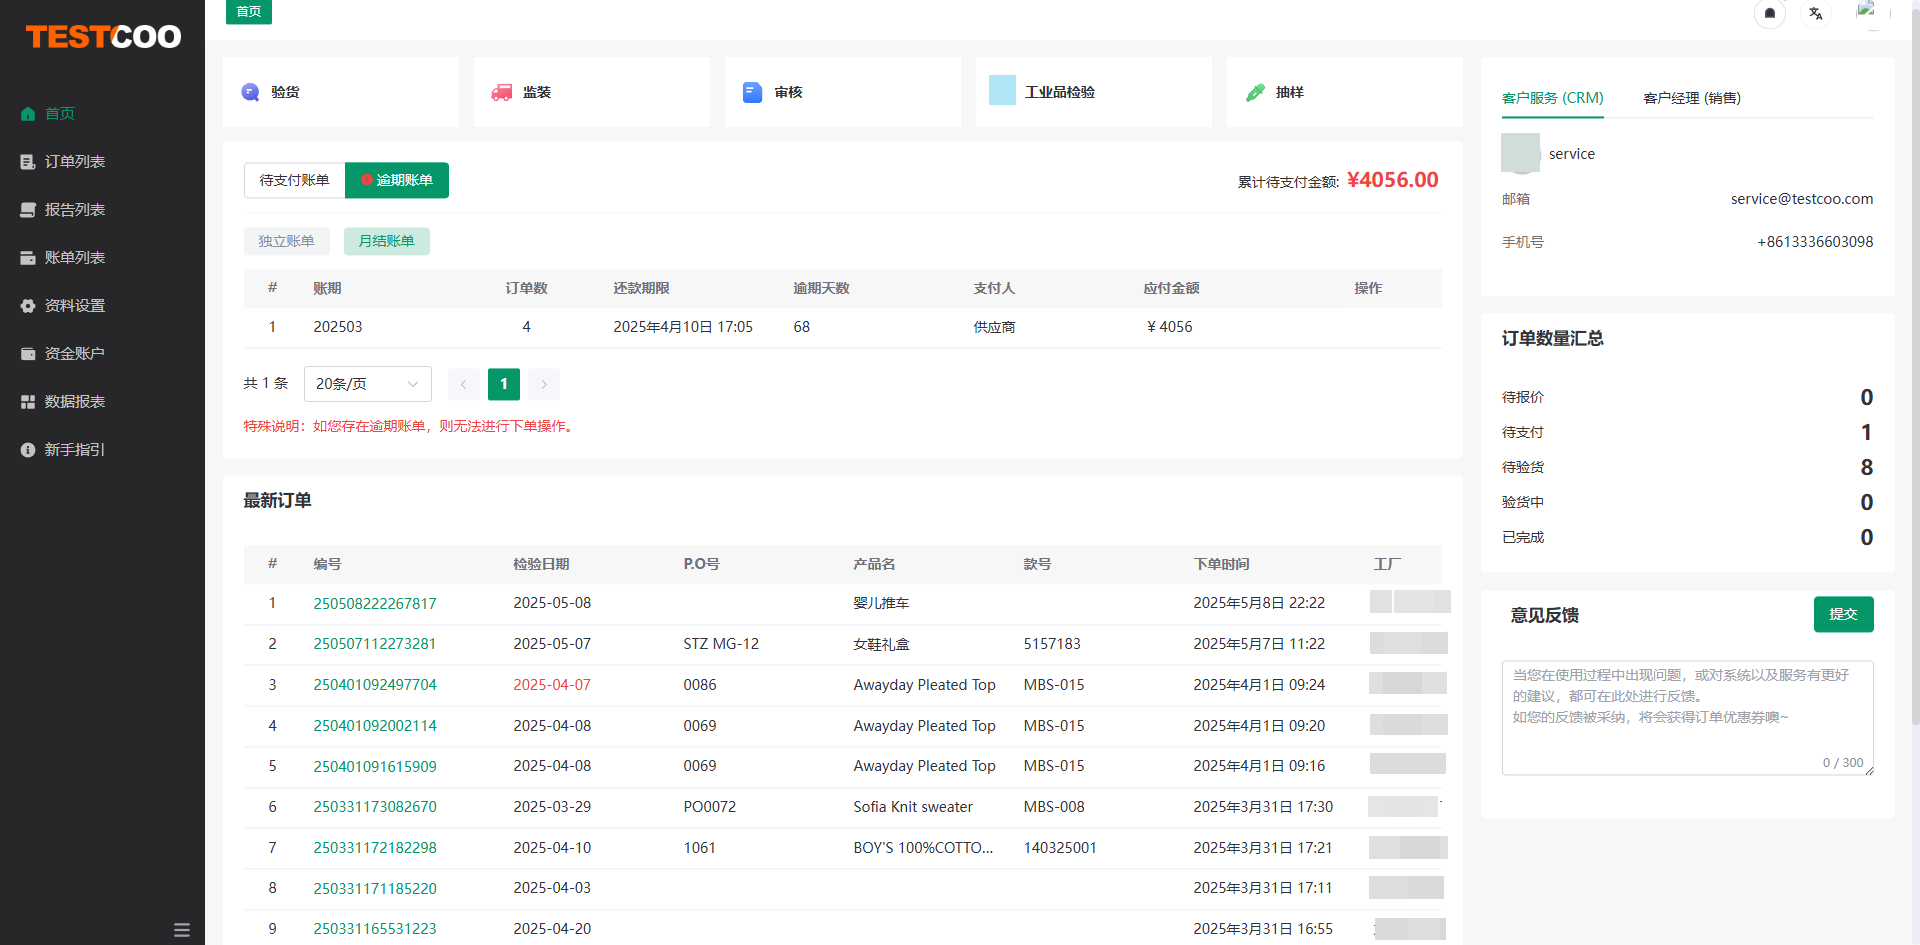Switch to the 客户经理 (销售) tab

(1691, 98)
